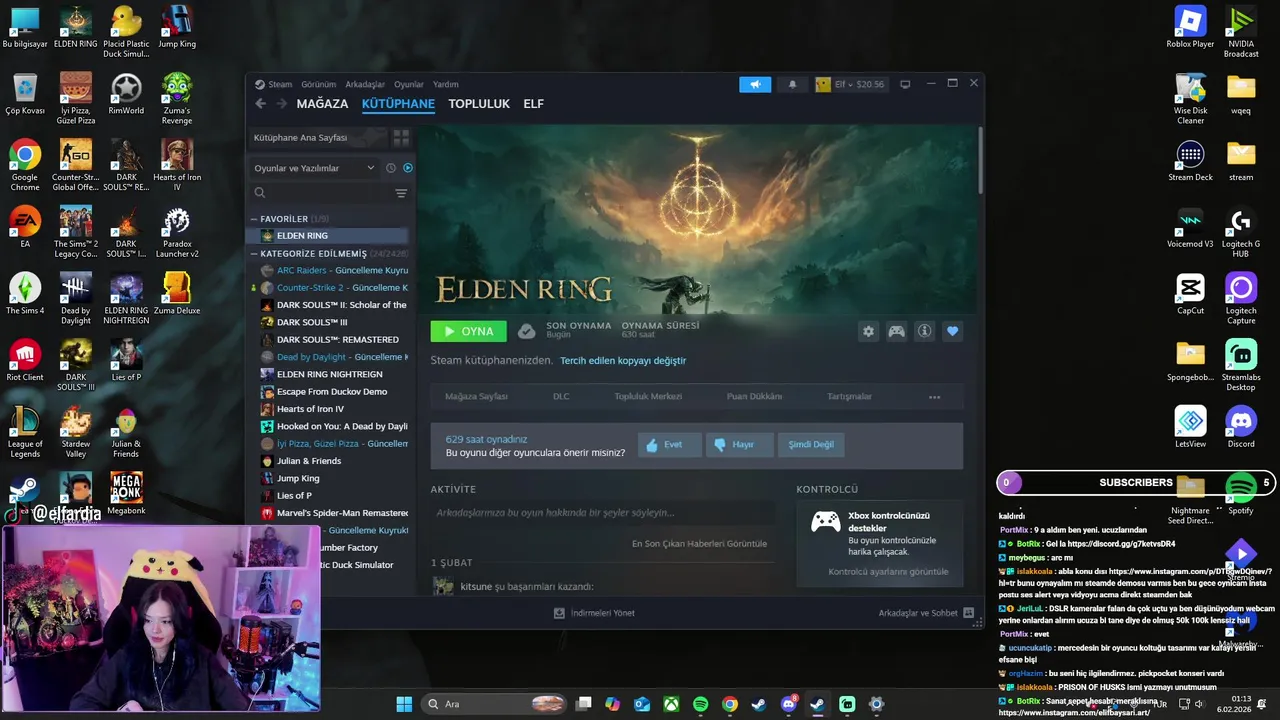Switch to the MAĞAZA tab
This screenshot has width=1280, height=720.
click(322, 104)
